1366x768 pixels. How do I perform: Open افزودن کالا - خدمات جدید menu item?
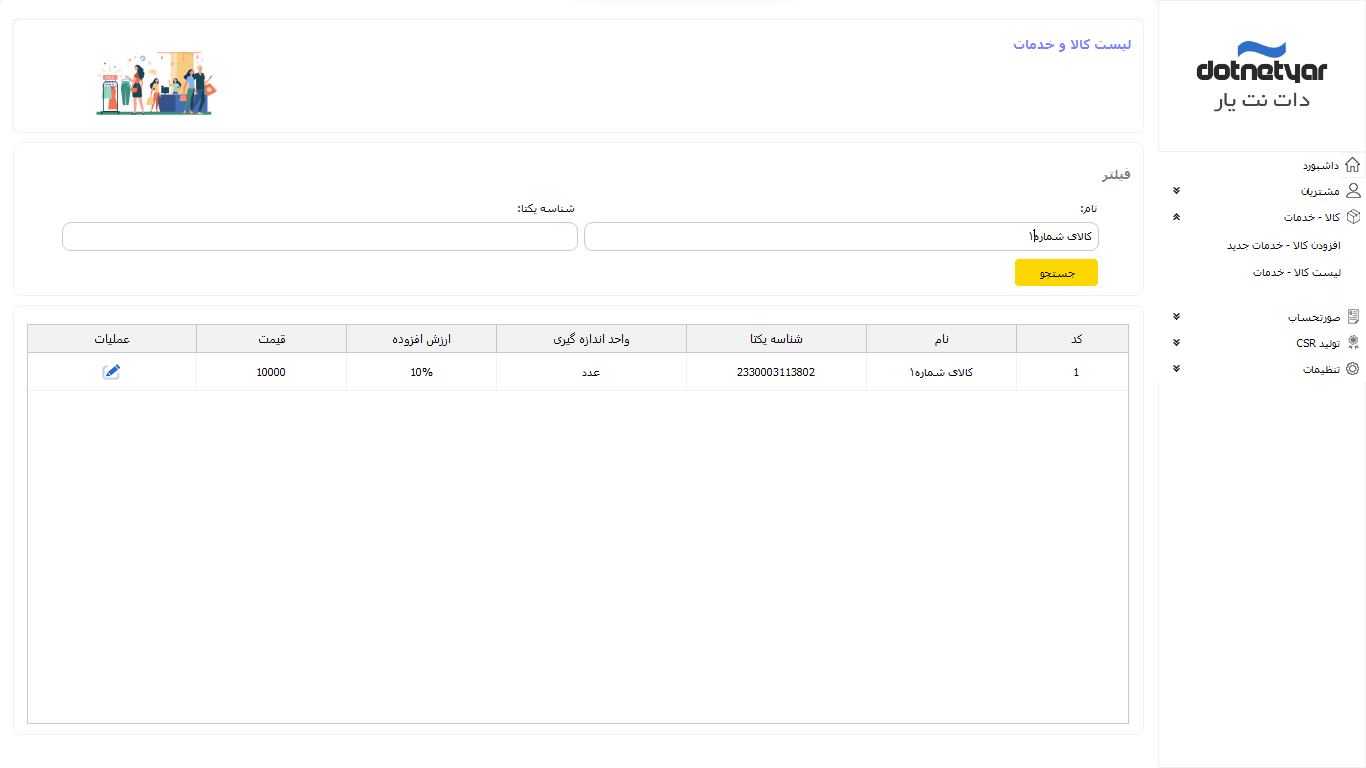click(x=1283, y=245)
